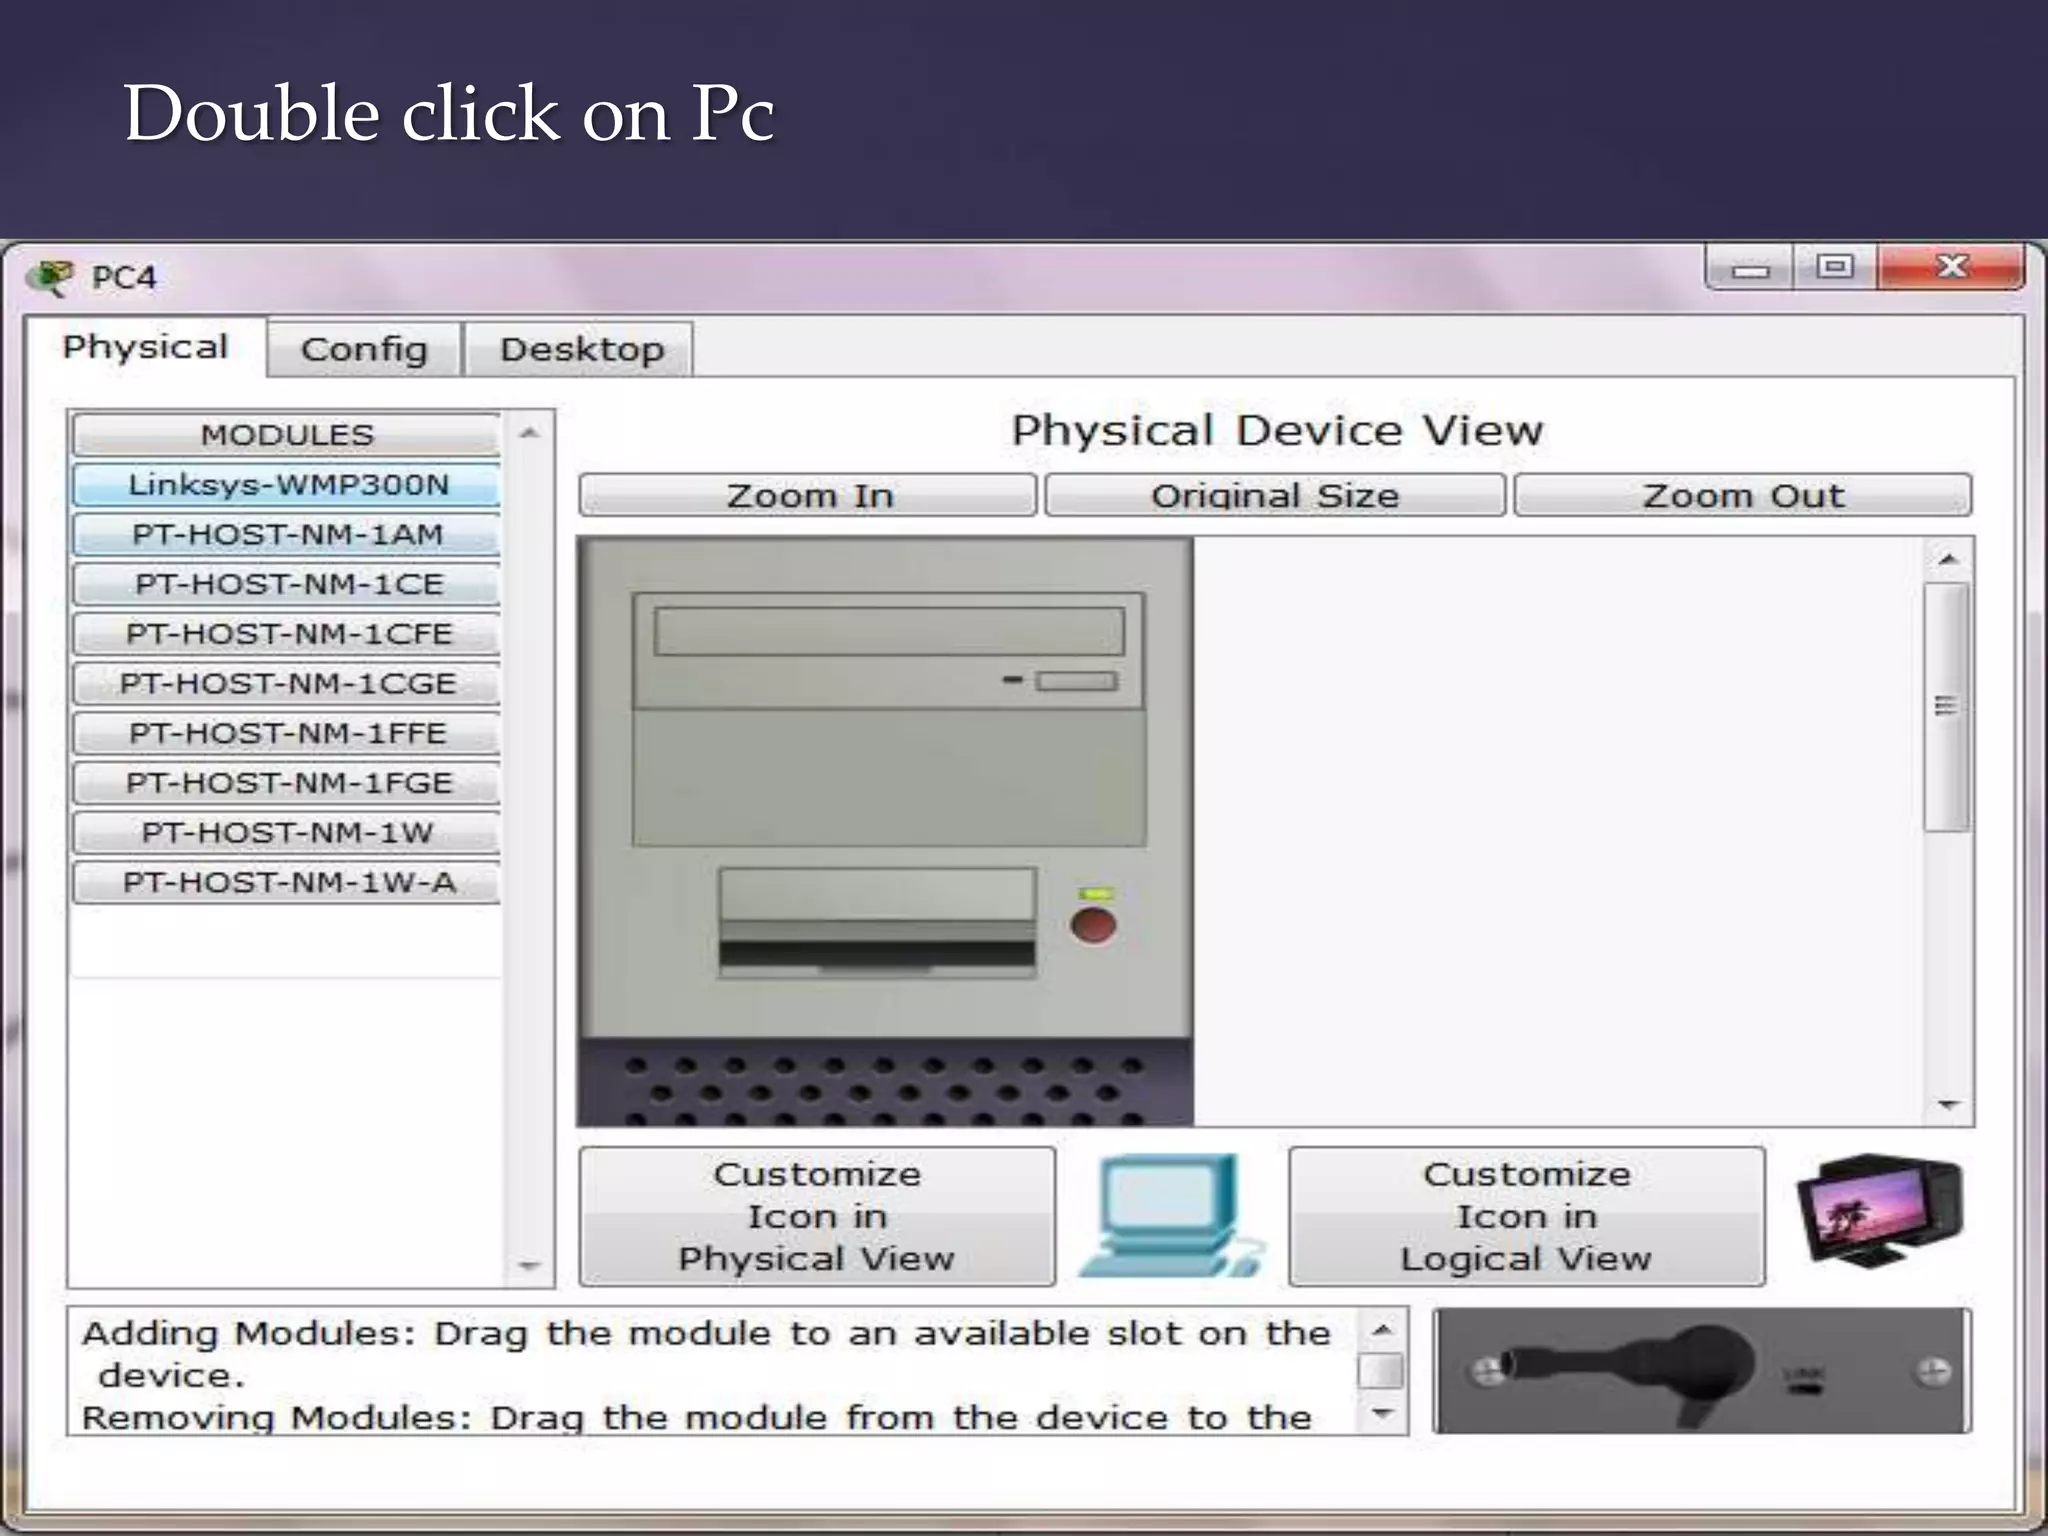Reset view with Original Size button
This screenshot has height=1536, width=2048.
1274,496
